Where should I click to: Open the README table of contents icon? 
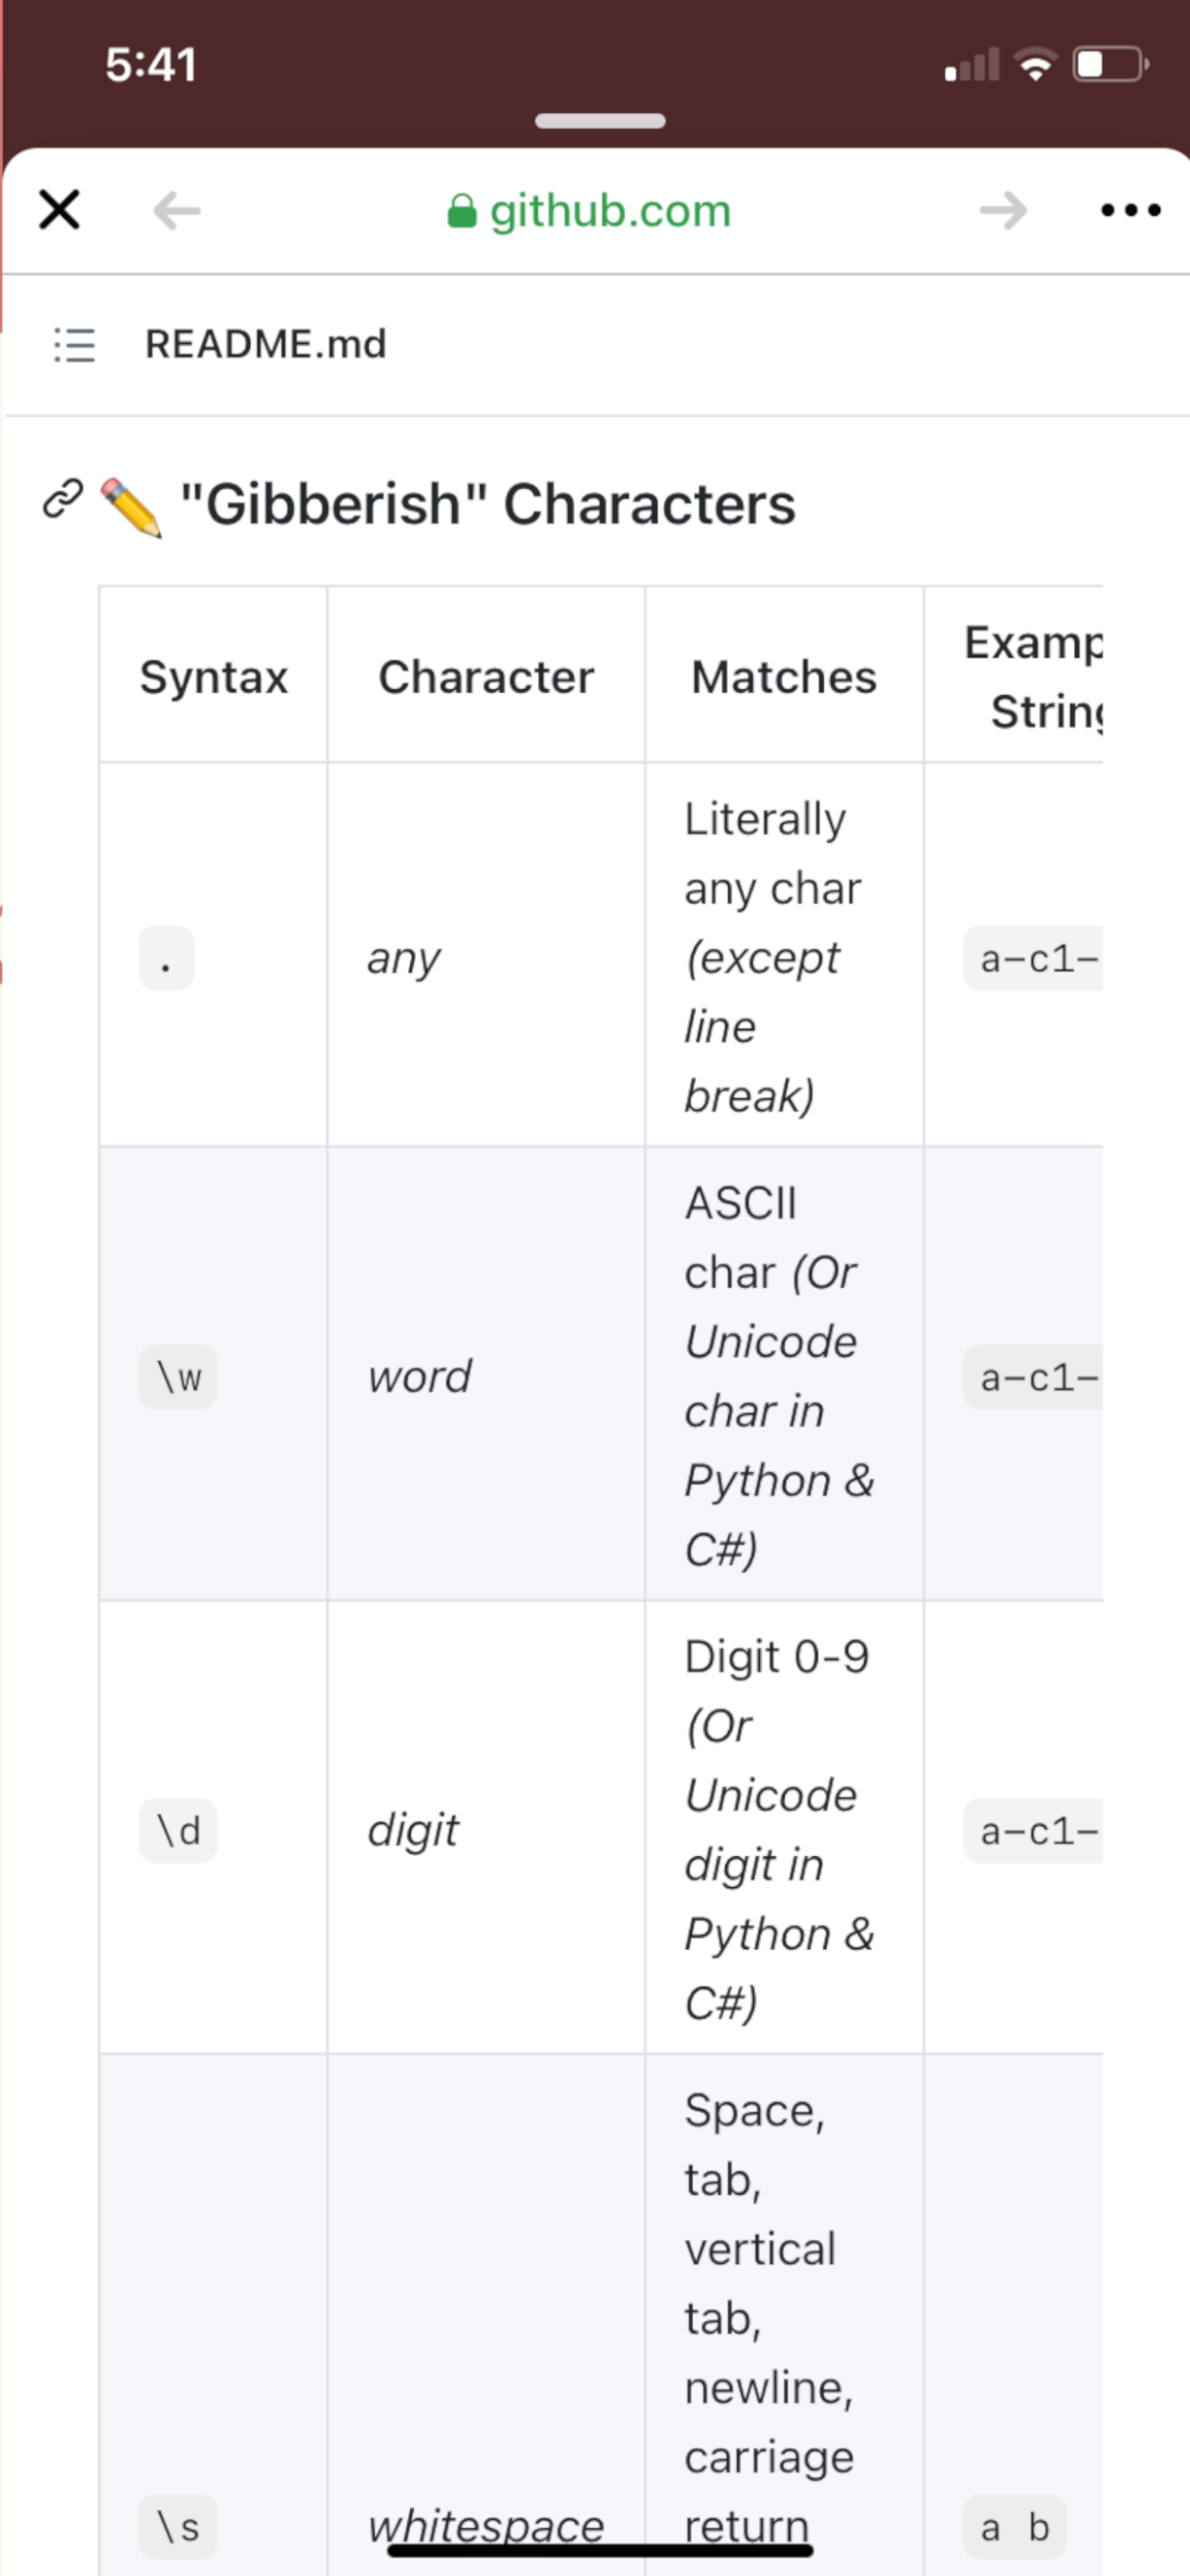click(x=74, y=344)
